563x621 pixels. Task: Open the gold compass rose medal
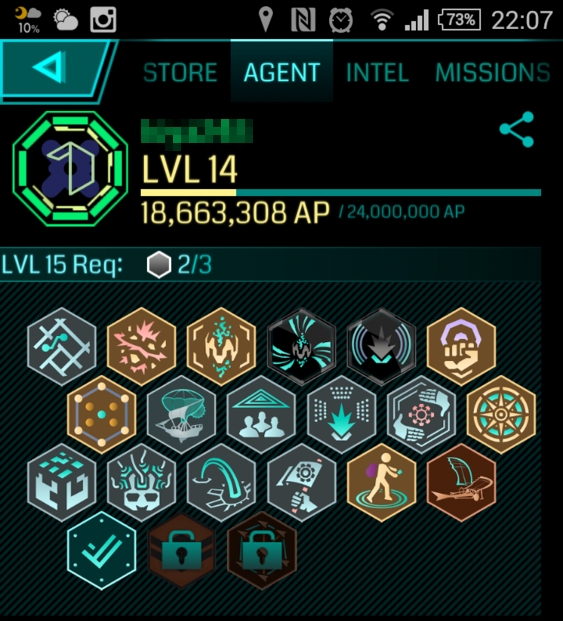tap(501, 415)
